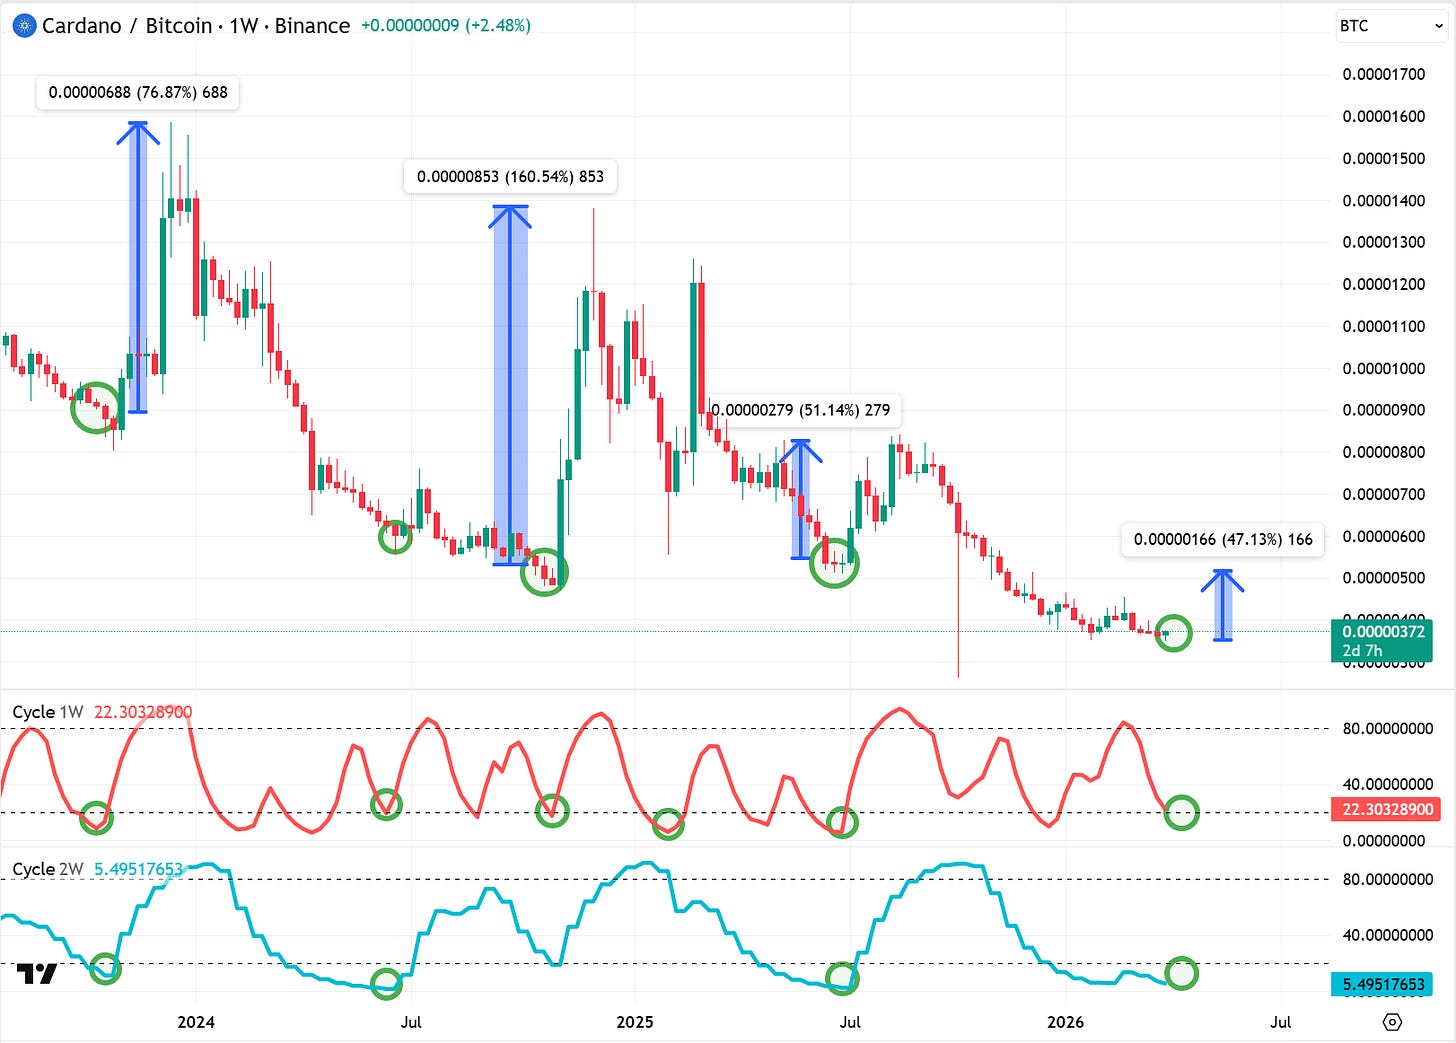
Task: Click current price label 0.00000372
Action: [1383, 631]
